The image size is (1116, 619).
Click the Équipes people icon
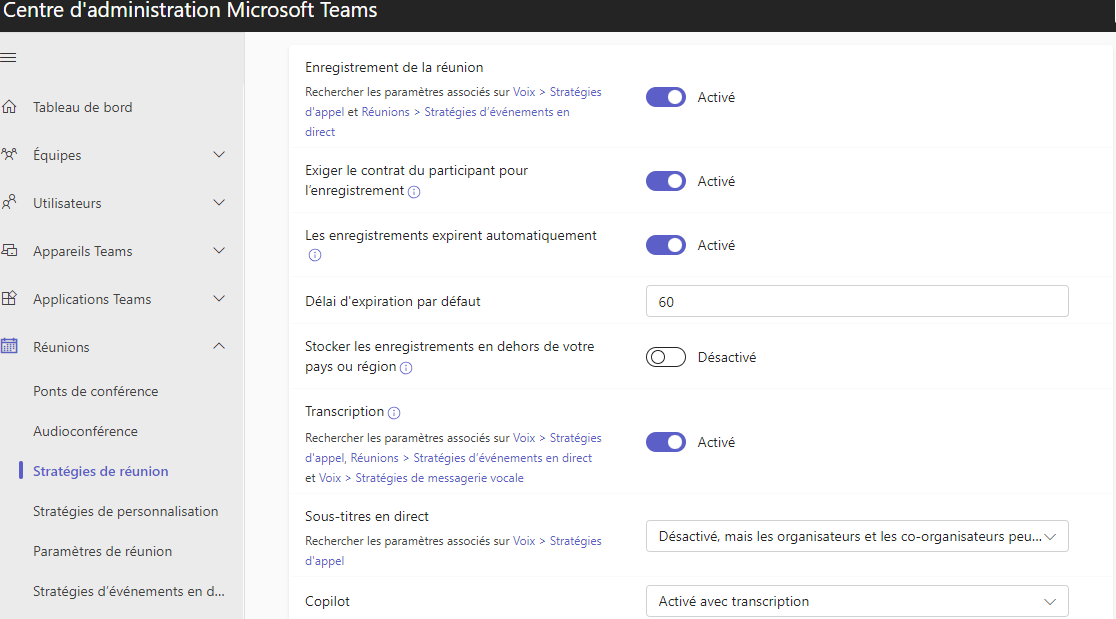click(10, 155)
